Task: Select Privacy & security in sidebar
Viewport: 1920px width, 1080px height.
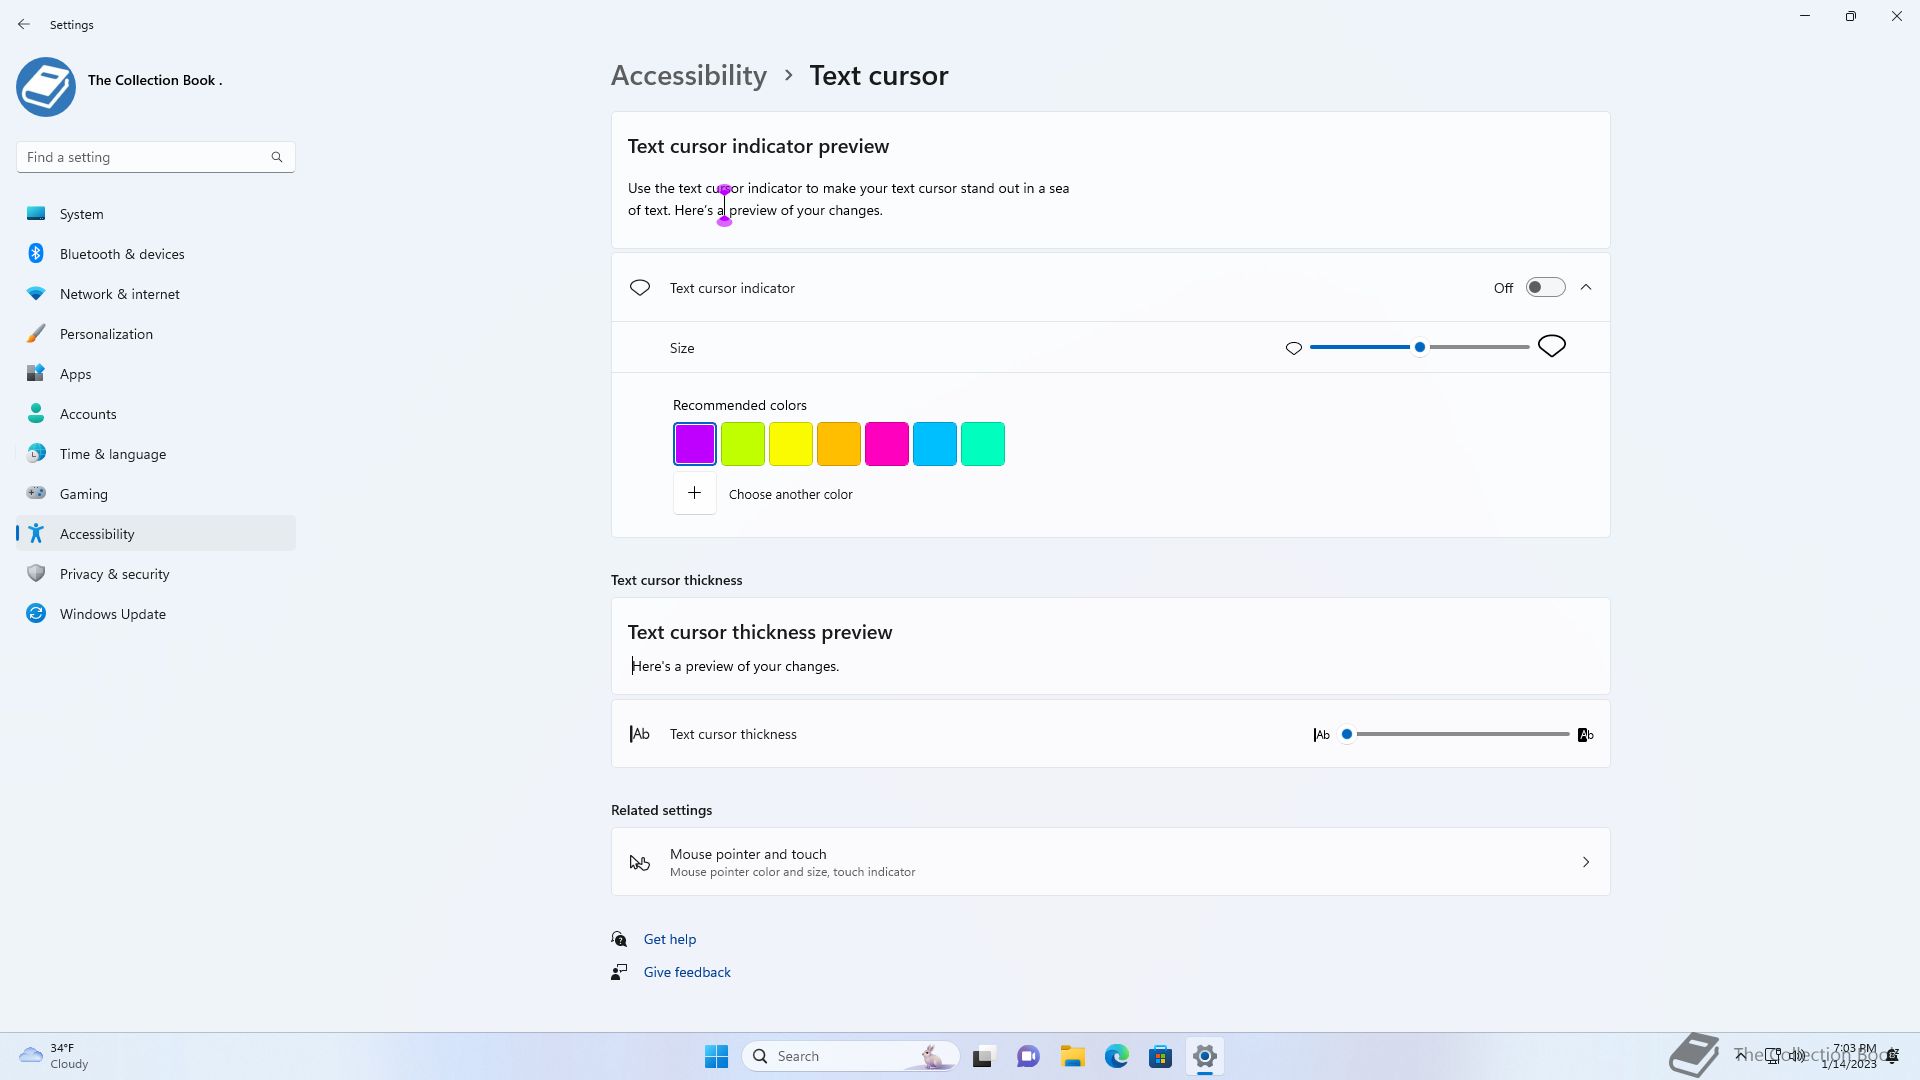Action: point(114,574)
